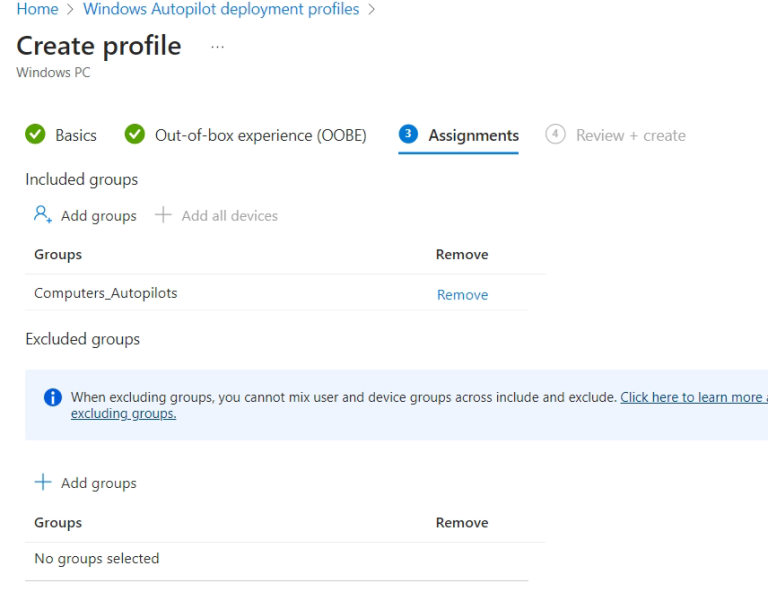Click Groups column header under Included groups
The height and width of the screenshot is (592, 768).
click(x=58, y=255)
